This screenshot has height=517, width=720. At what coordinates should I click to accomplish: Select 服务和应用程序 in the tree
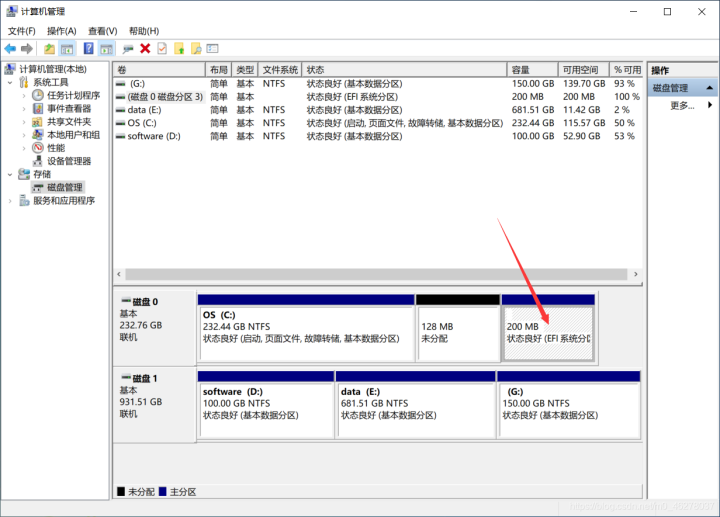tap(64, 200)
